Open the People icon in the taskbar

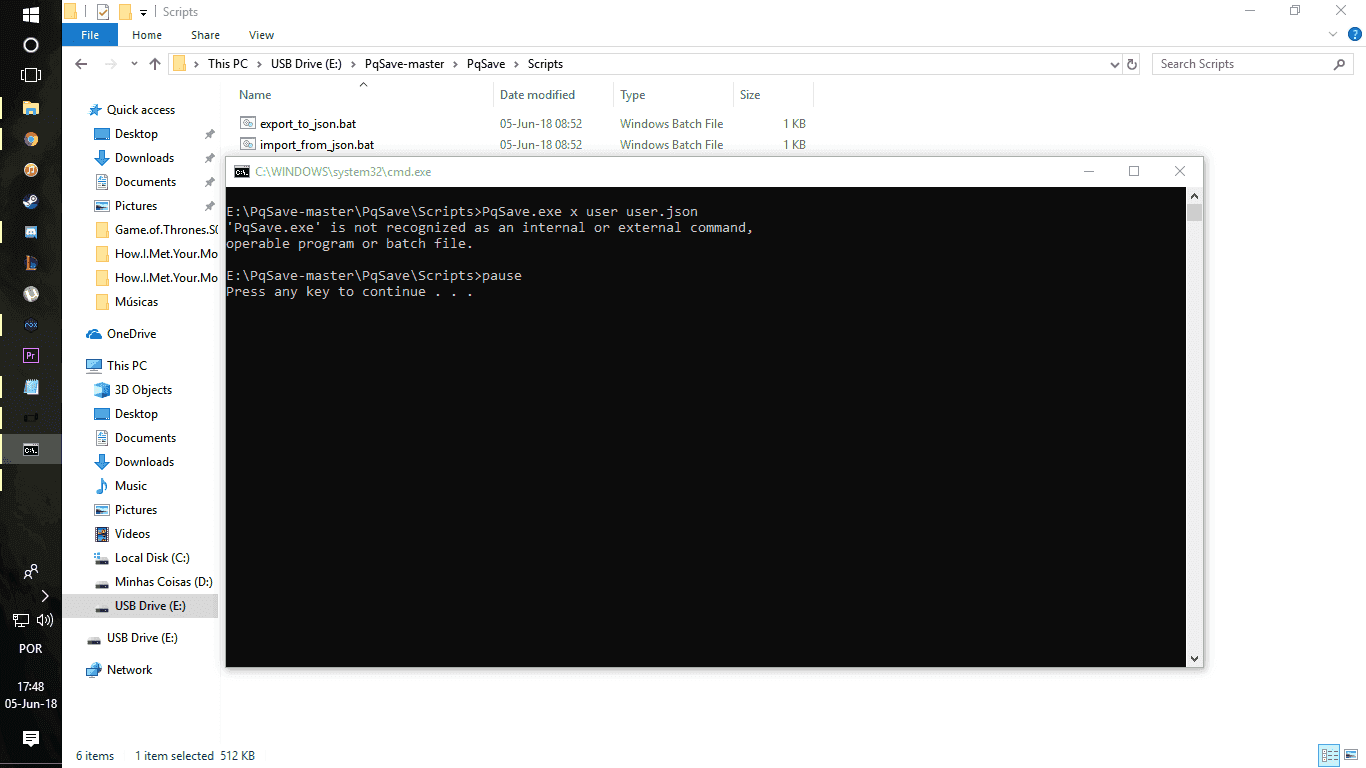[x=30, y=572]
